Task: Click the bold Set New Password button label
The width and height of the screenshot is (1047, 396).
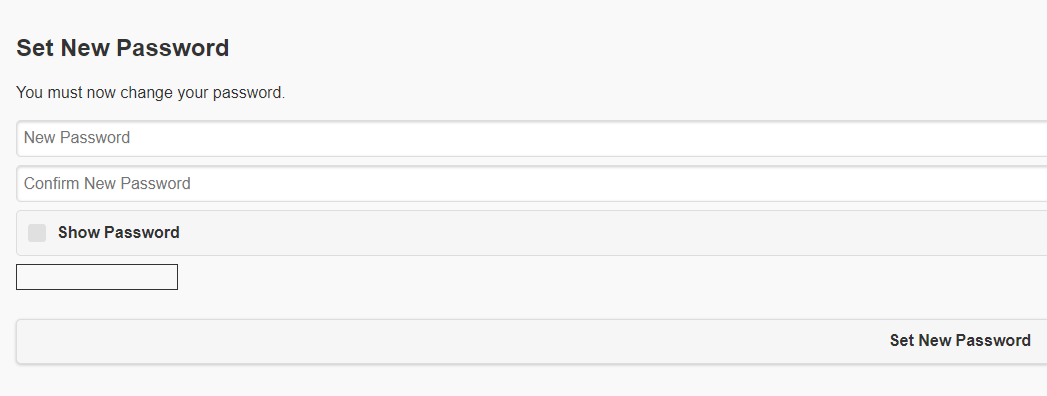Action: pos(960,341)
